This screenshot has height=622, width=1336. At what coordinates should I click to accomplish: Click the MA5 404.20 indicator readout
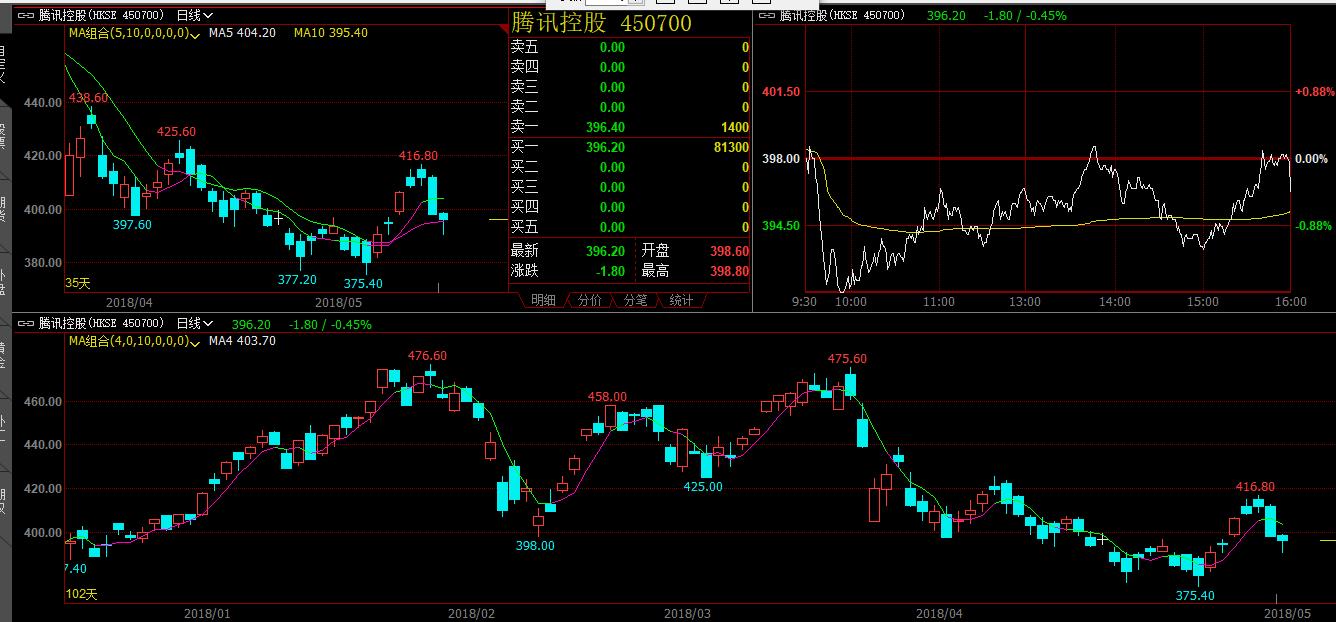(x=242, y=33)
